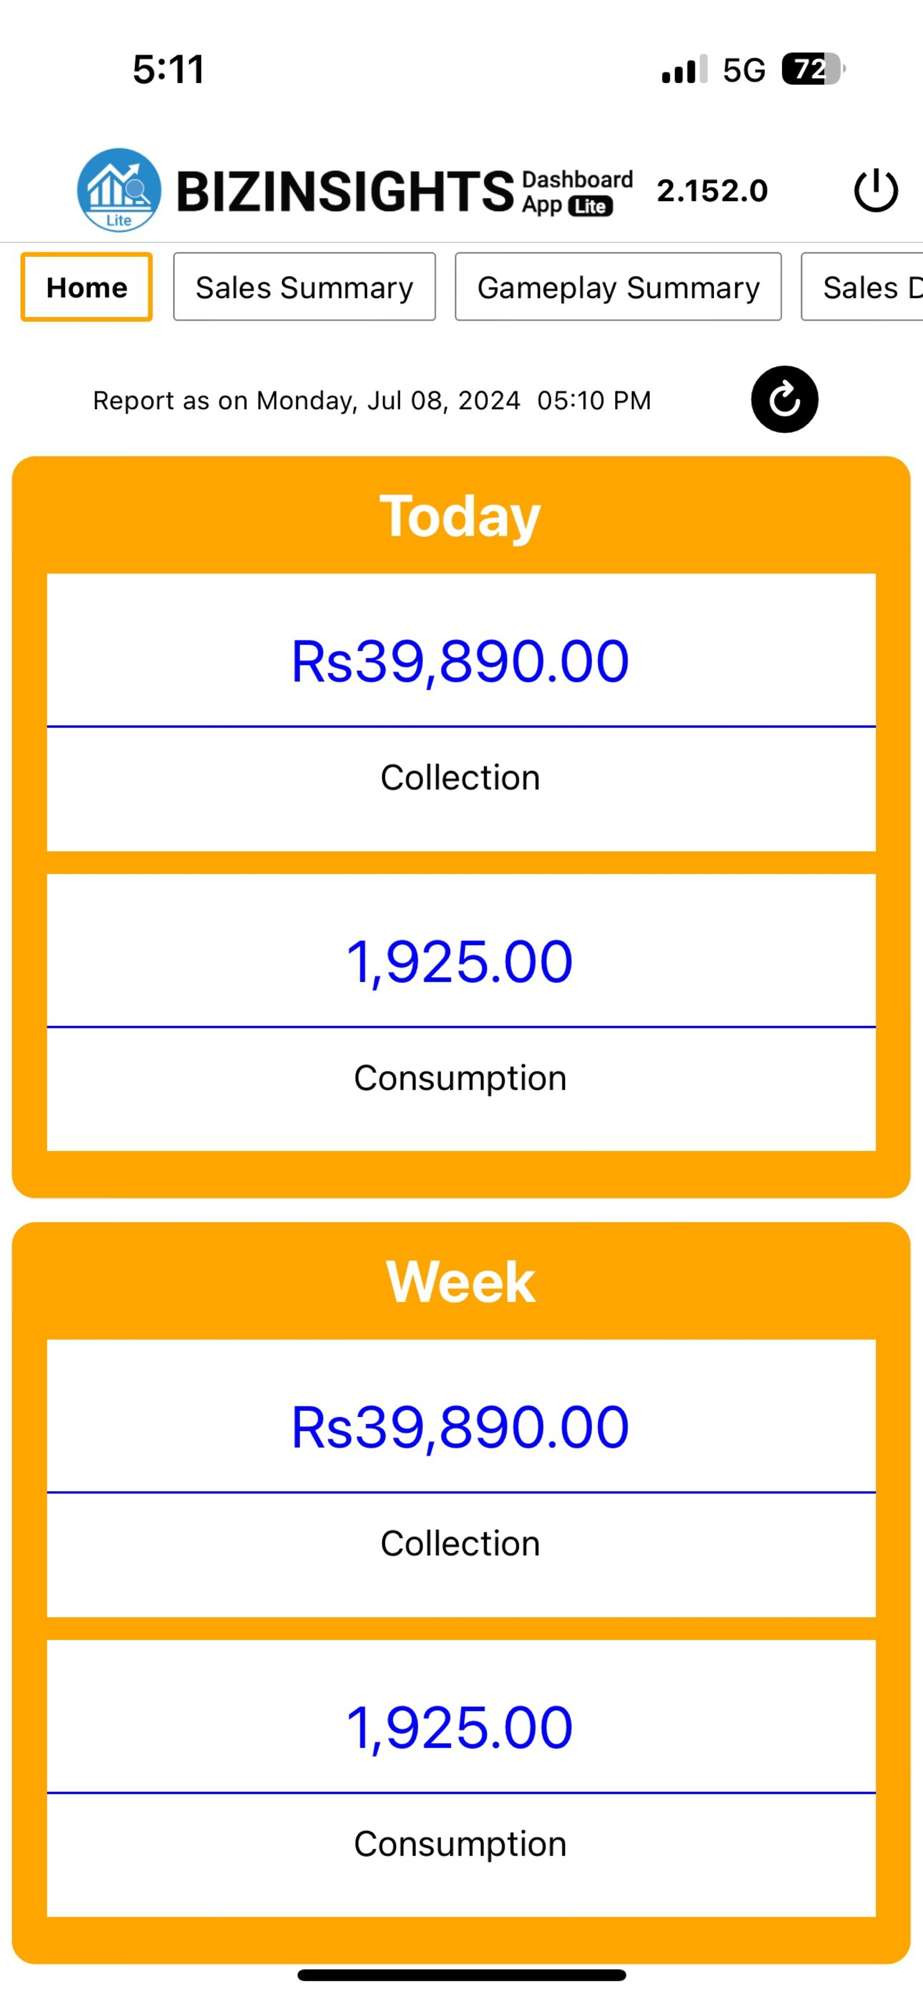
Task: Open the partially visible Sales D tab
Action: 862,287
